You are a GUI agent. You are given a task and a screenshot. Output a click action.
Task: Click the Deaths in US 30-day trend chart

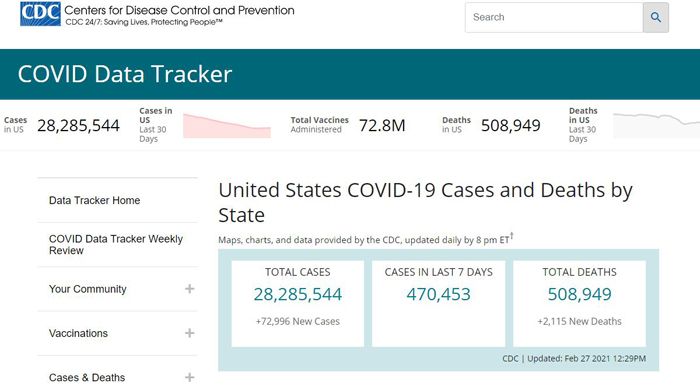(656, 125)
